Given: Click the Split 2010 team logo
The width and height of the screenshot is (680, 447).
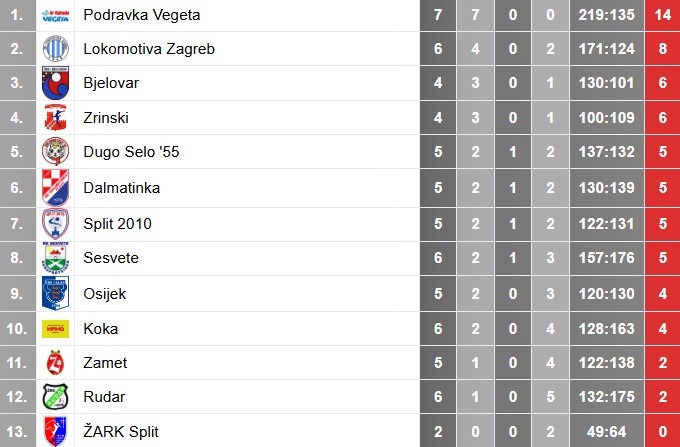Looking at the screenshot, I should click(54, 223).
